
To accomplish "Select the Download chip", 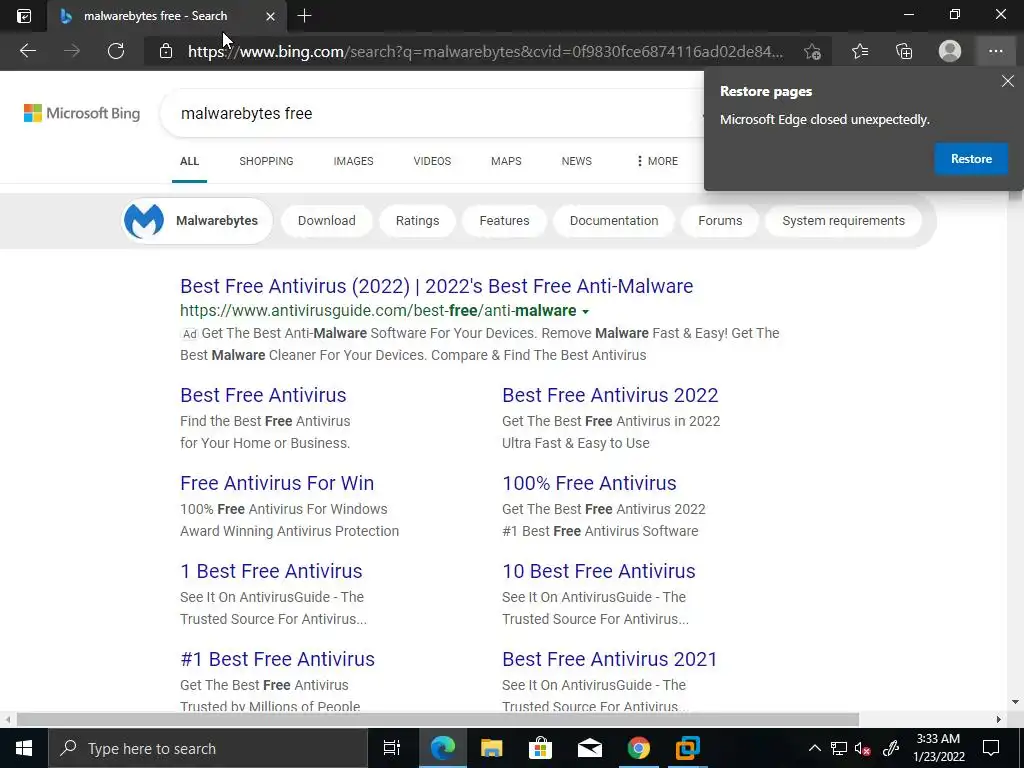I will (327, 221).
